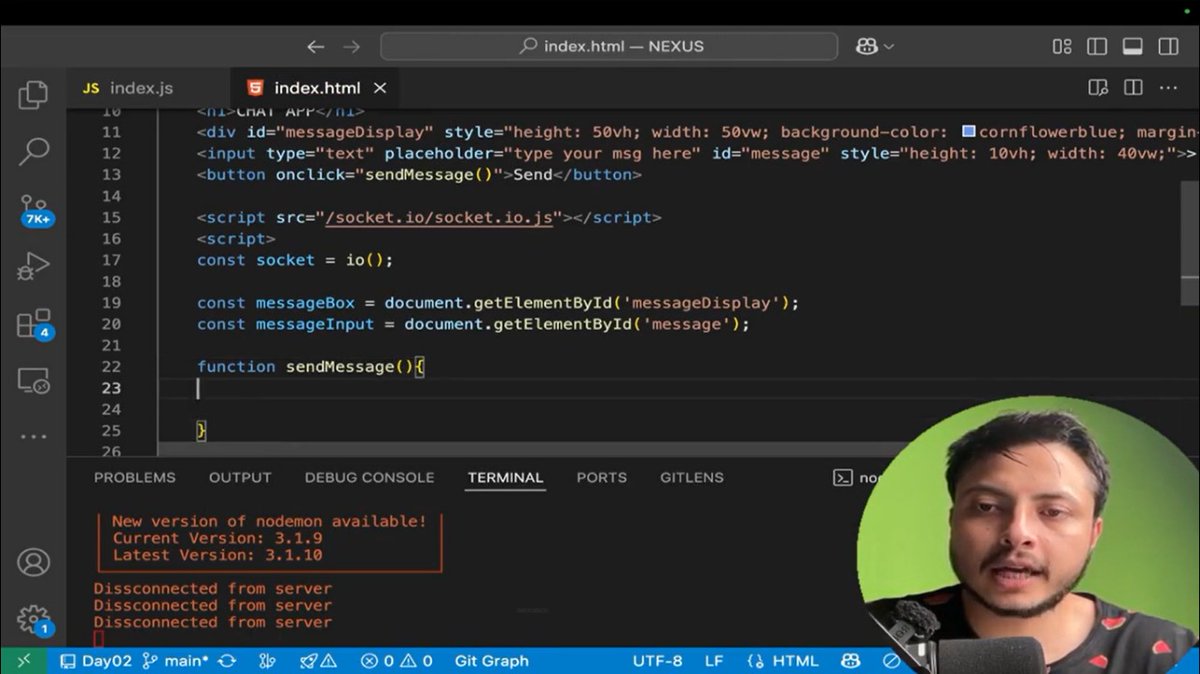Open Source Control showing 7K+ pending changes
Image resolution: width=1200 pixels, height=674 pixels.
click(x=33, y=207)
